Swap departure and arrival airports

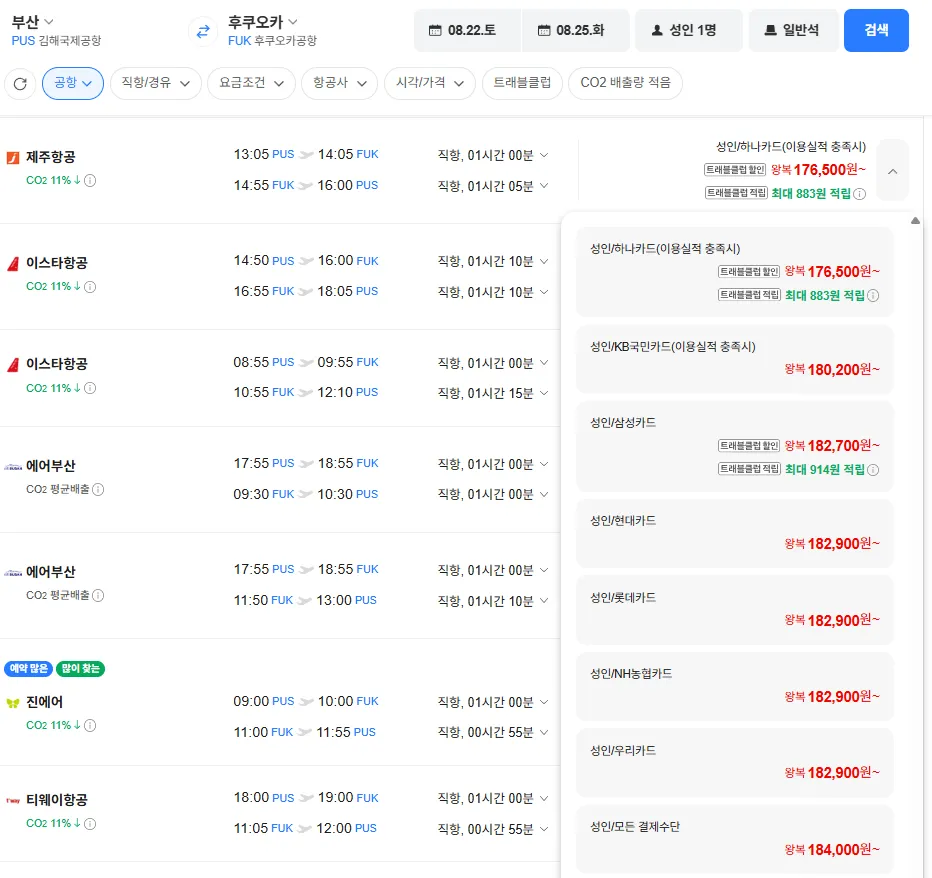(x=203, y=31)
